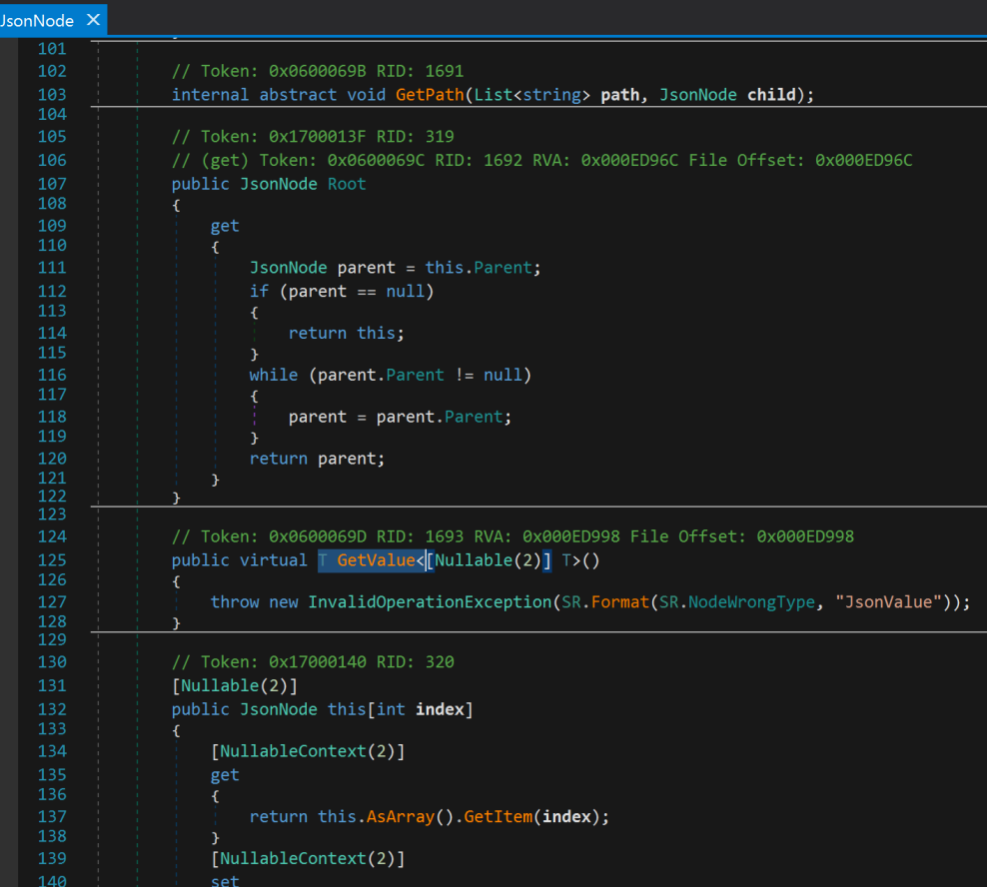Image resolution: width=987 pixels, height=887 pixels.
Task: Click the get accessor keyword on line 109
Action: (225, 226)
